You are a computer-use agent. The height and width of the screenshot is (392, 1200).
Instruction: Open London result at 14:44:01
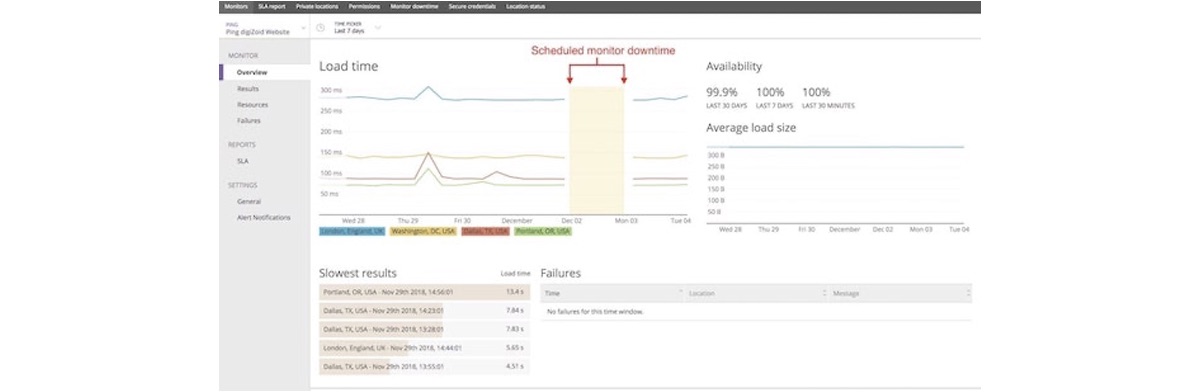[x=425, y=348]
